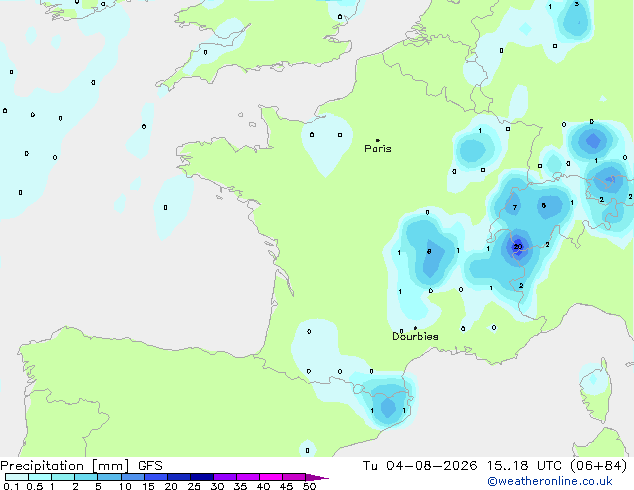Click the legend swatch between 40 and 45
The height and width of the screenshot is (490, 634).
[x=271, y=477]
